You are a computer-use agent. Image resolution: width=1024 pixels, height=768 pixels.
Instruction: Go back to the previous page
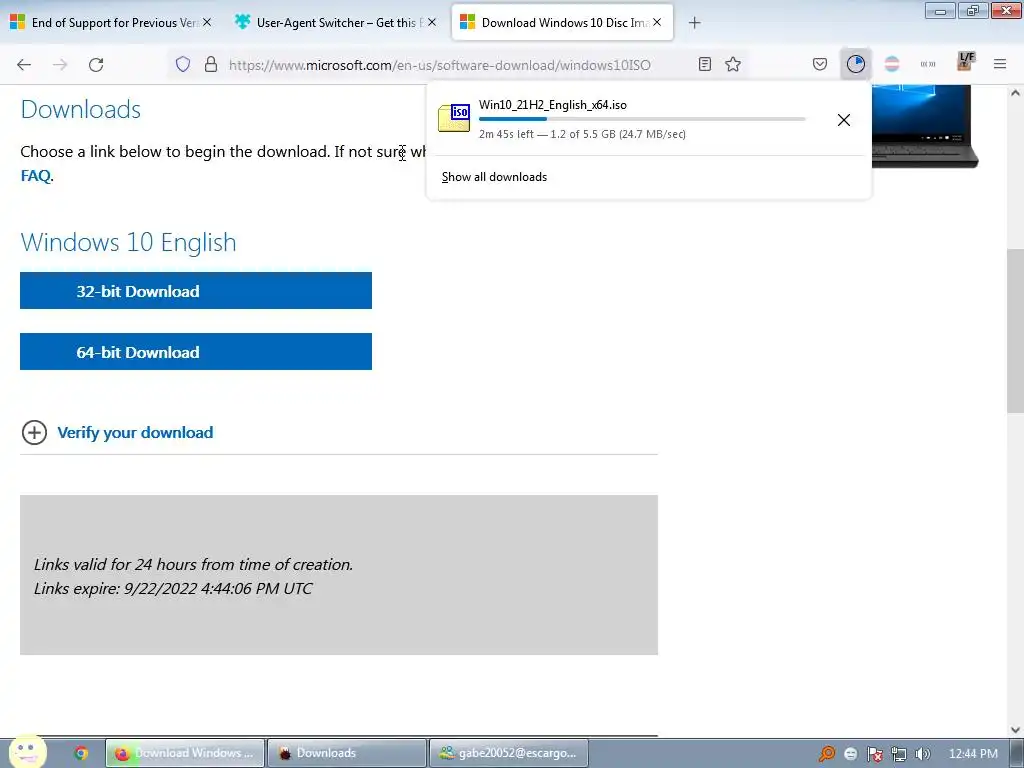click(24, 65)
